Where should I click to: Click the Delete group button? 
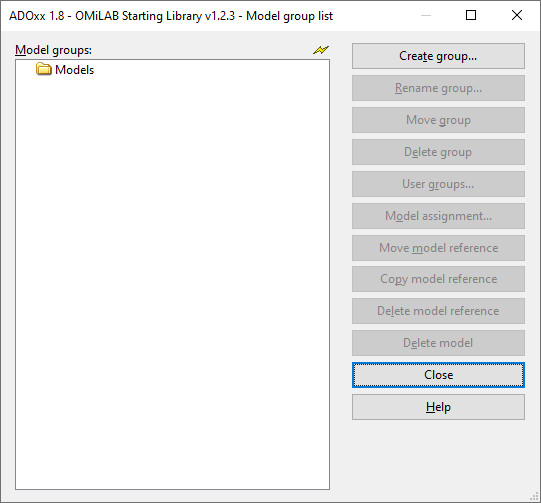click(438, 152)
